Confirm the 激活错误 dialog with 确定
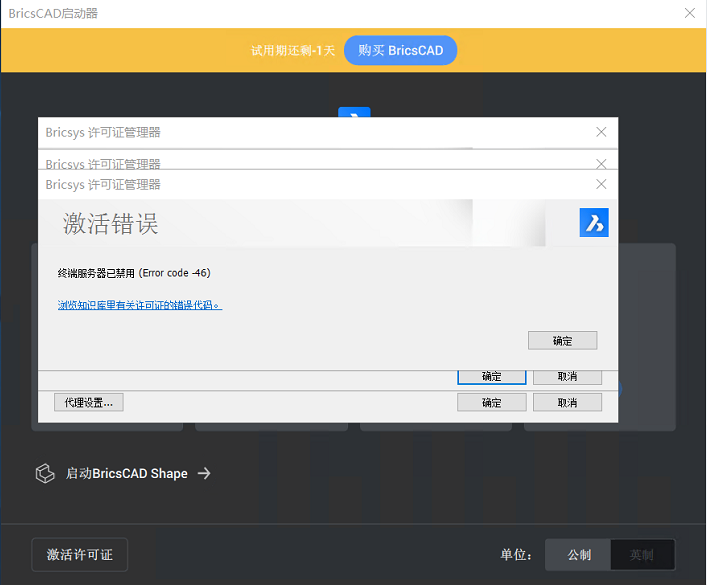This screenshot has height=585, width=707. coord(563,341)
